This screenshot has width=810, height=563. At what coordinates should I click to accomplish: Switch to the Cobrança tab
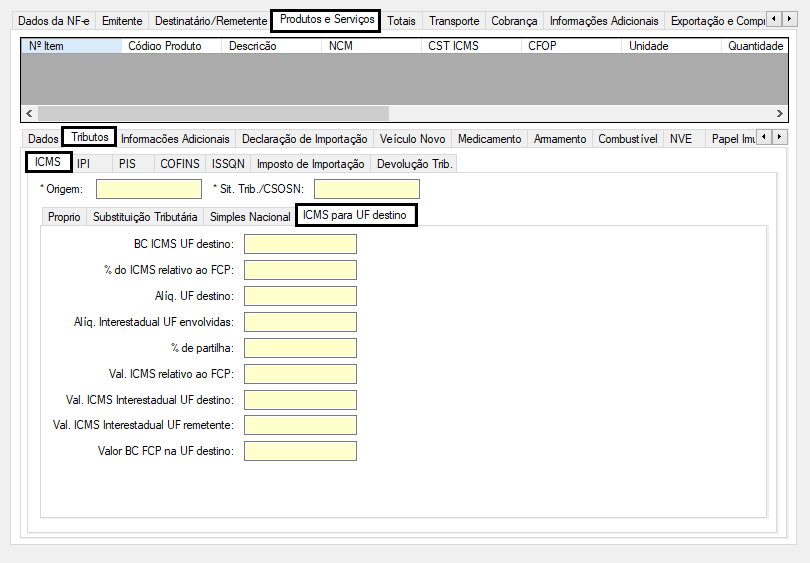pos(514,21)
